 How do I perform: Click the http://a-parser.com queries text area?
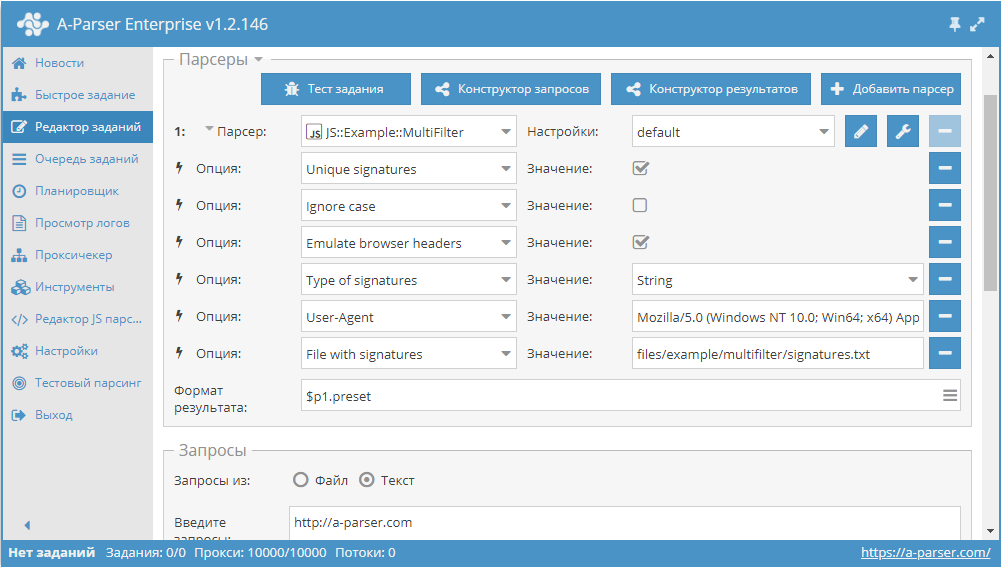[624, 524]
